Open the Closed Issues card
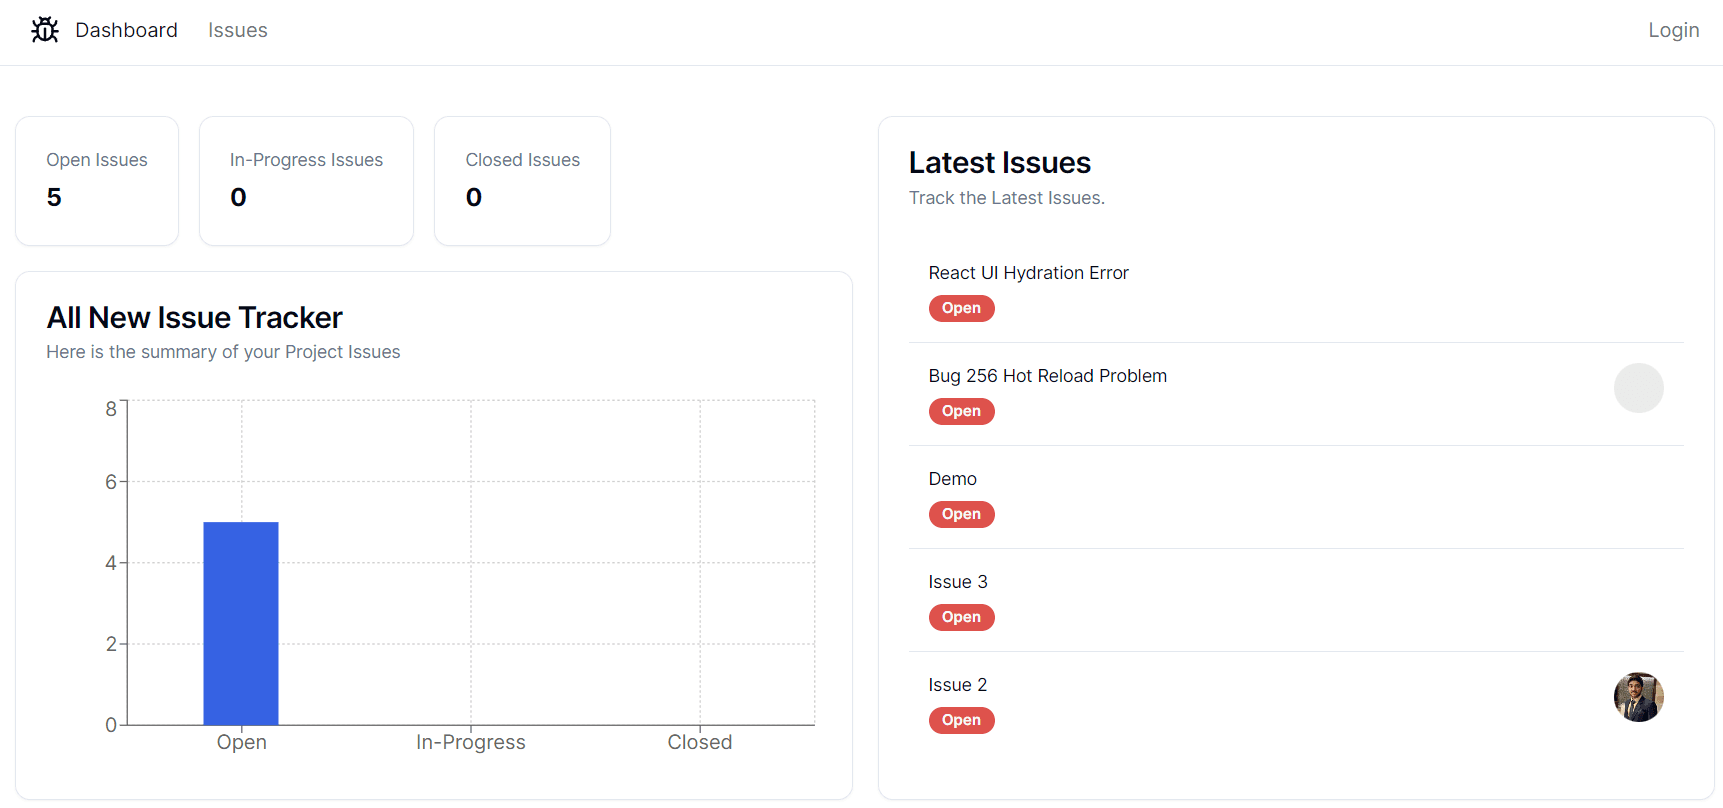The height and width of the screenshot is (808, 1723). tap(522, 181)
